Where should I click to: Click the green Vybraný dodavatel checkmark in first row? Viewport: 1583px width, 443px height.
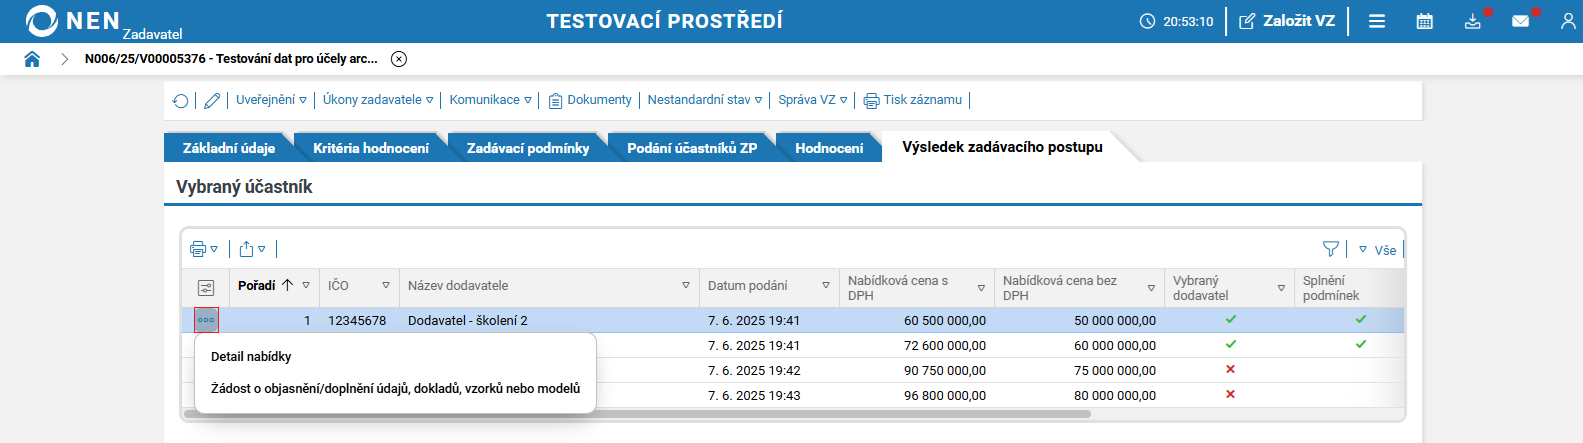1231,319
